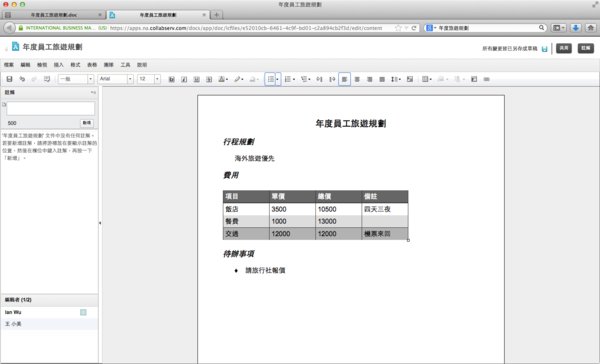
Task: Open the 插入 menu
Action: (x=59, y=65)
